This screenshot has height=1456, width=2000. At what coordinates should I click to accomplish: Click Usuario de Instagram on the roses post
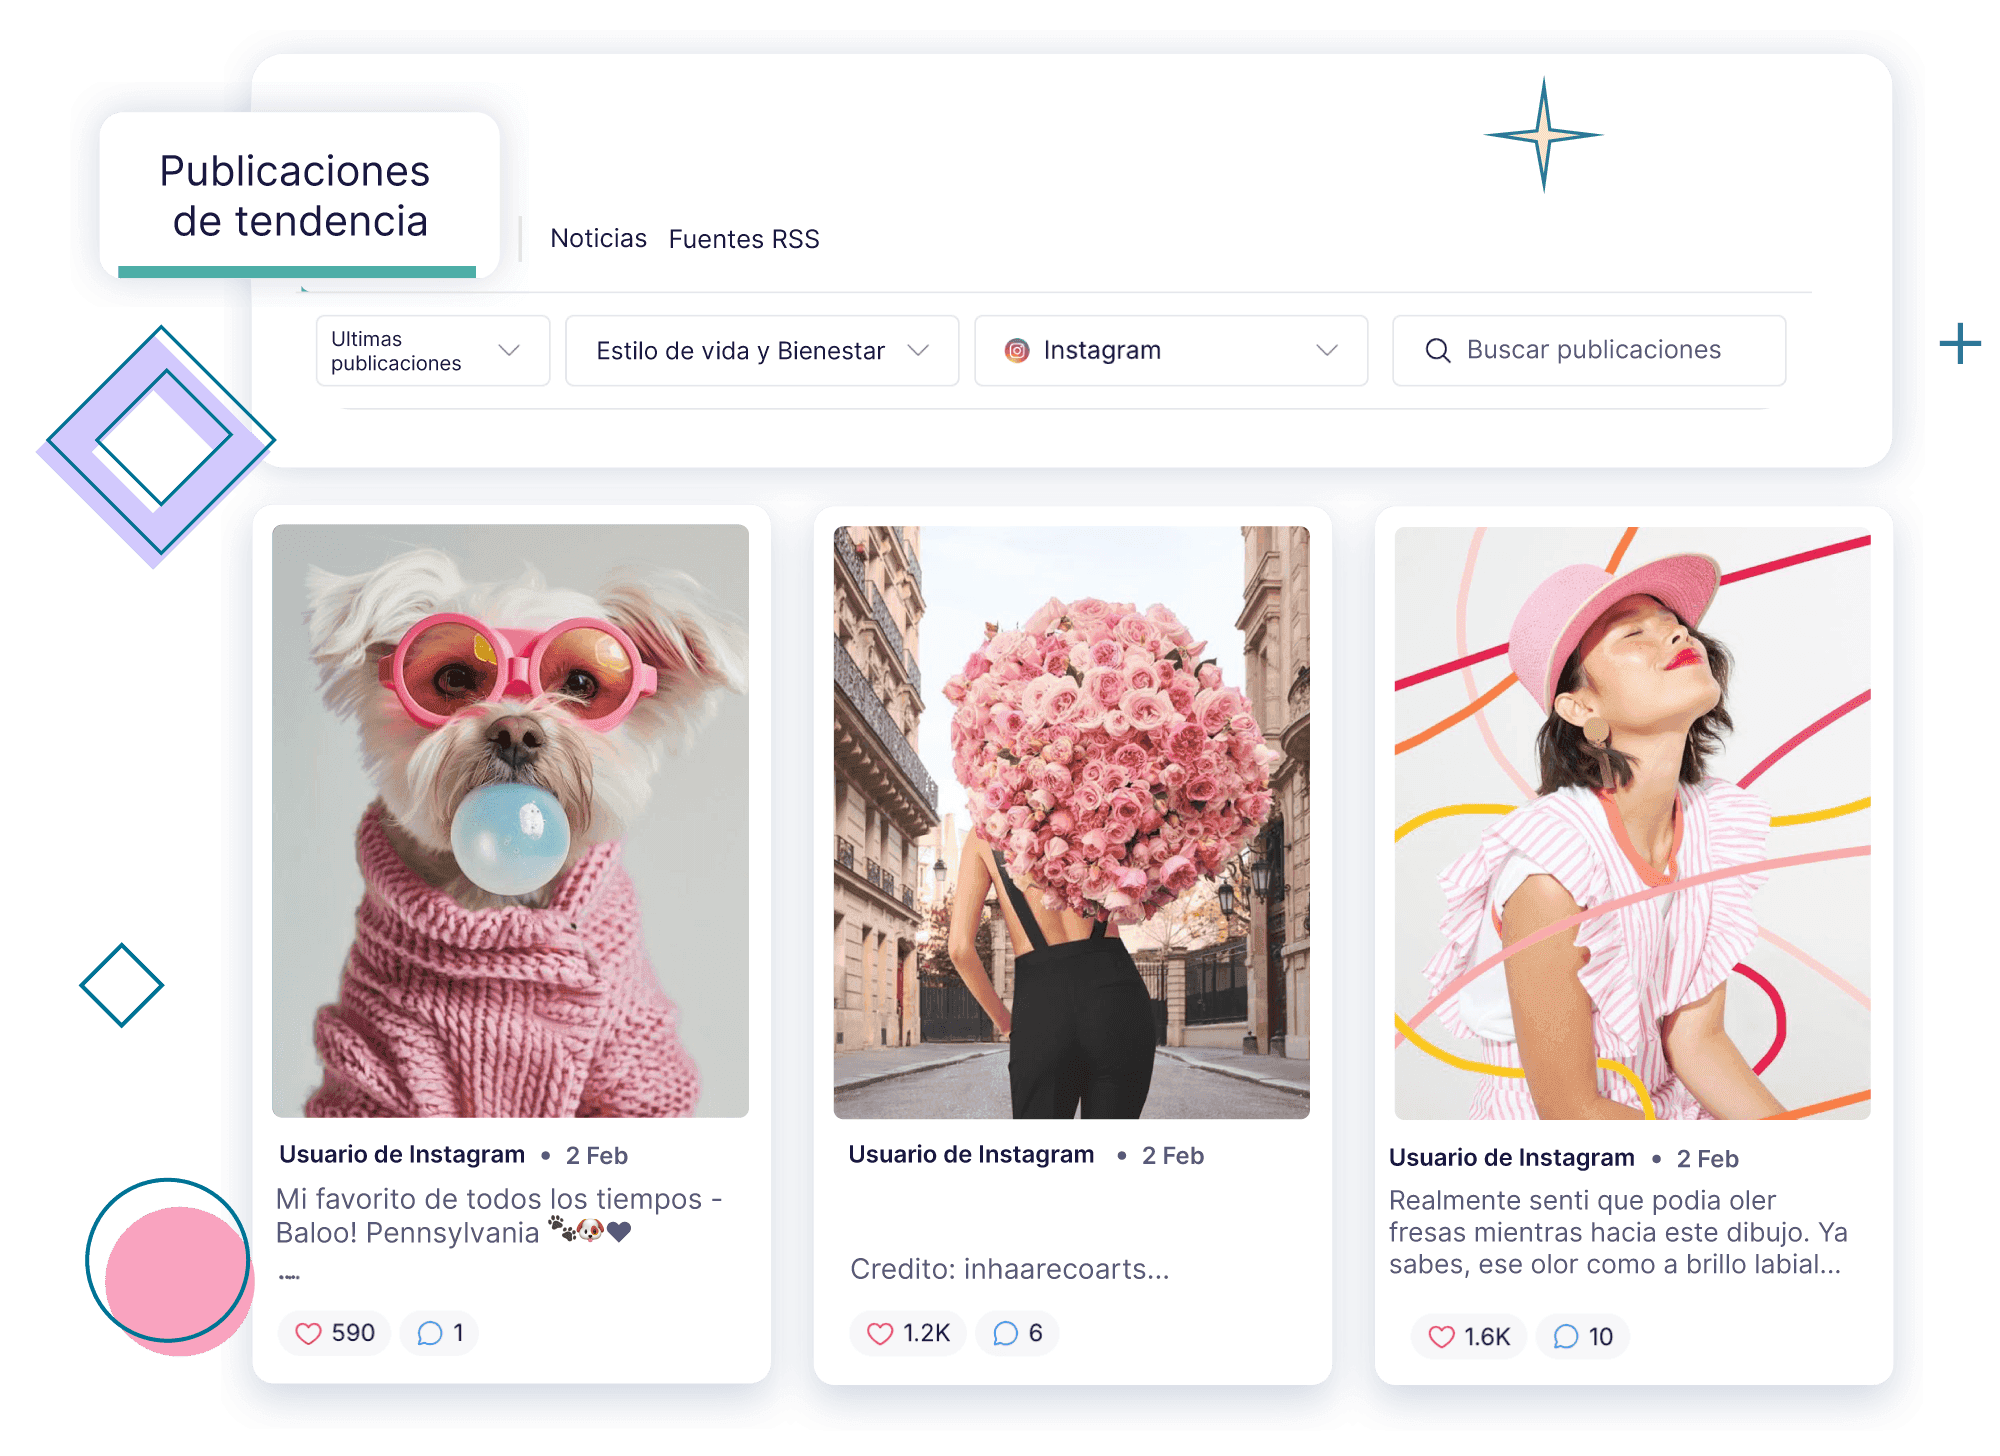[970, 1155]
